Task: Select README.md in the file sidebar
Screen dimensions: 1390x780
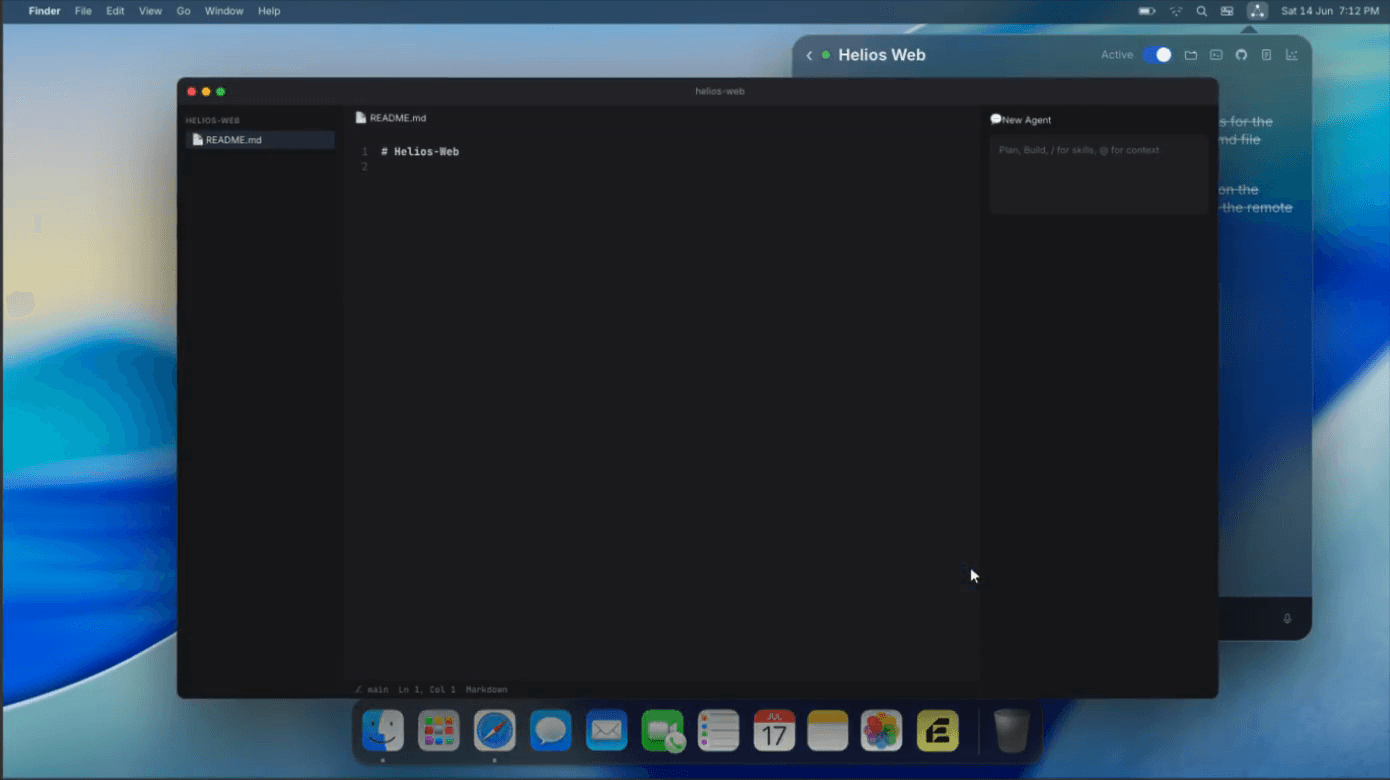Action: point(260,140)
